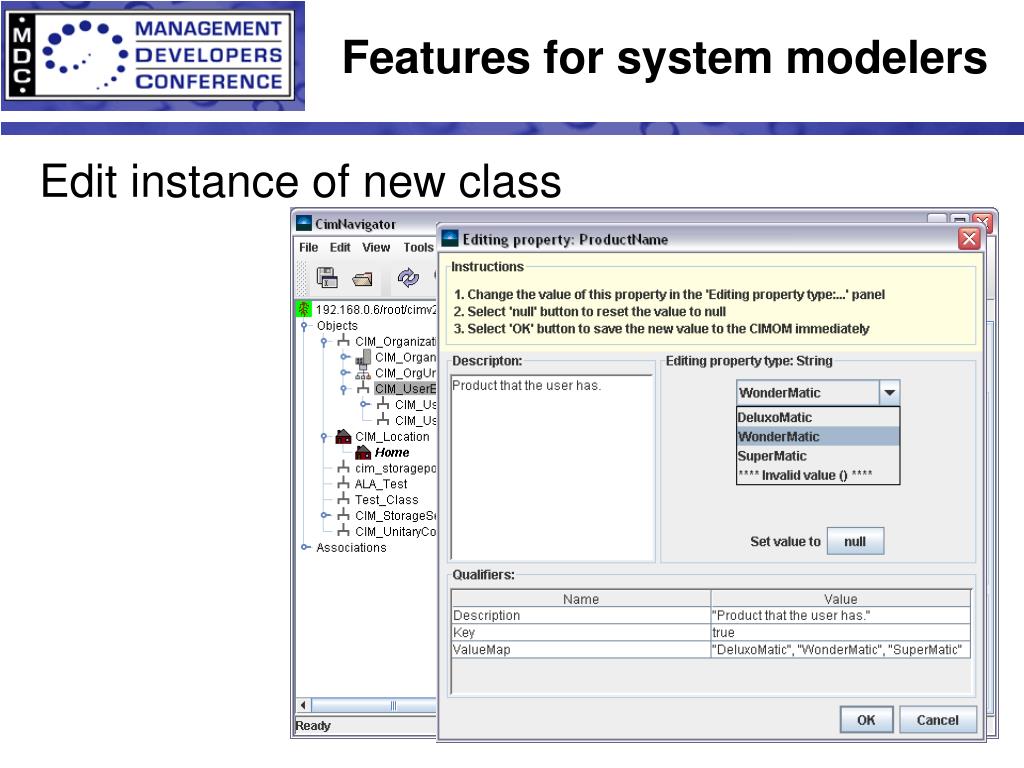Collapse the CIM_Organizati tree branch
The image size is (1024, 768).
[324, 342]
